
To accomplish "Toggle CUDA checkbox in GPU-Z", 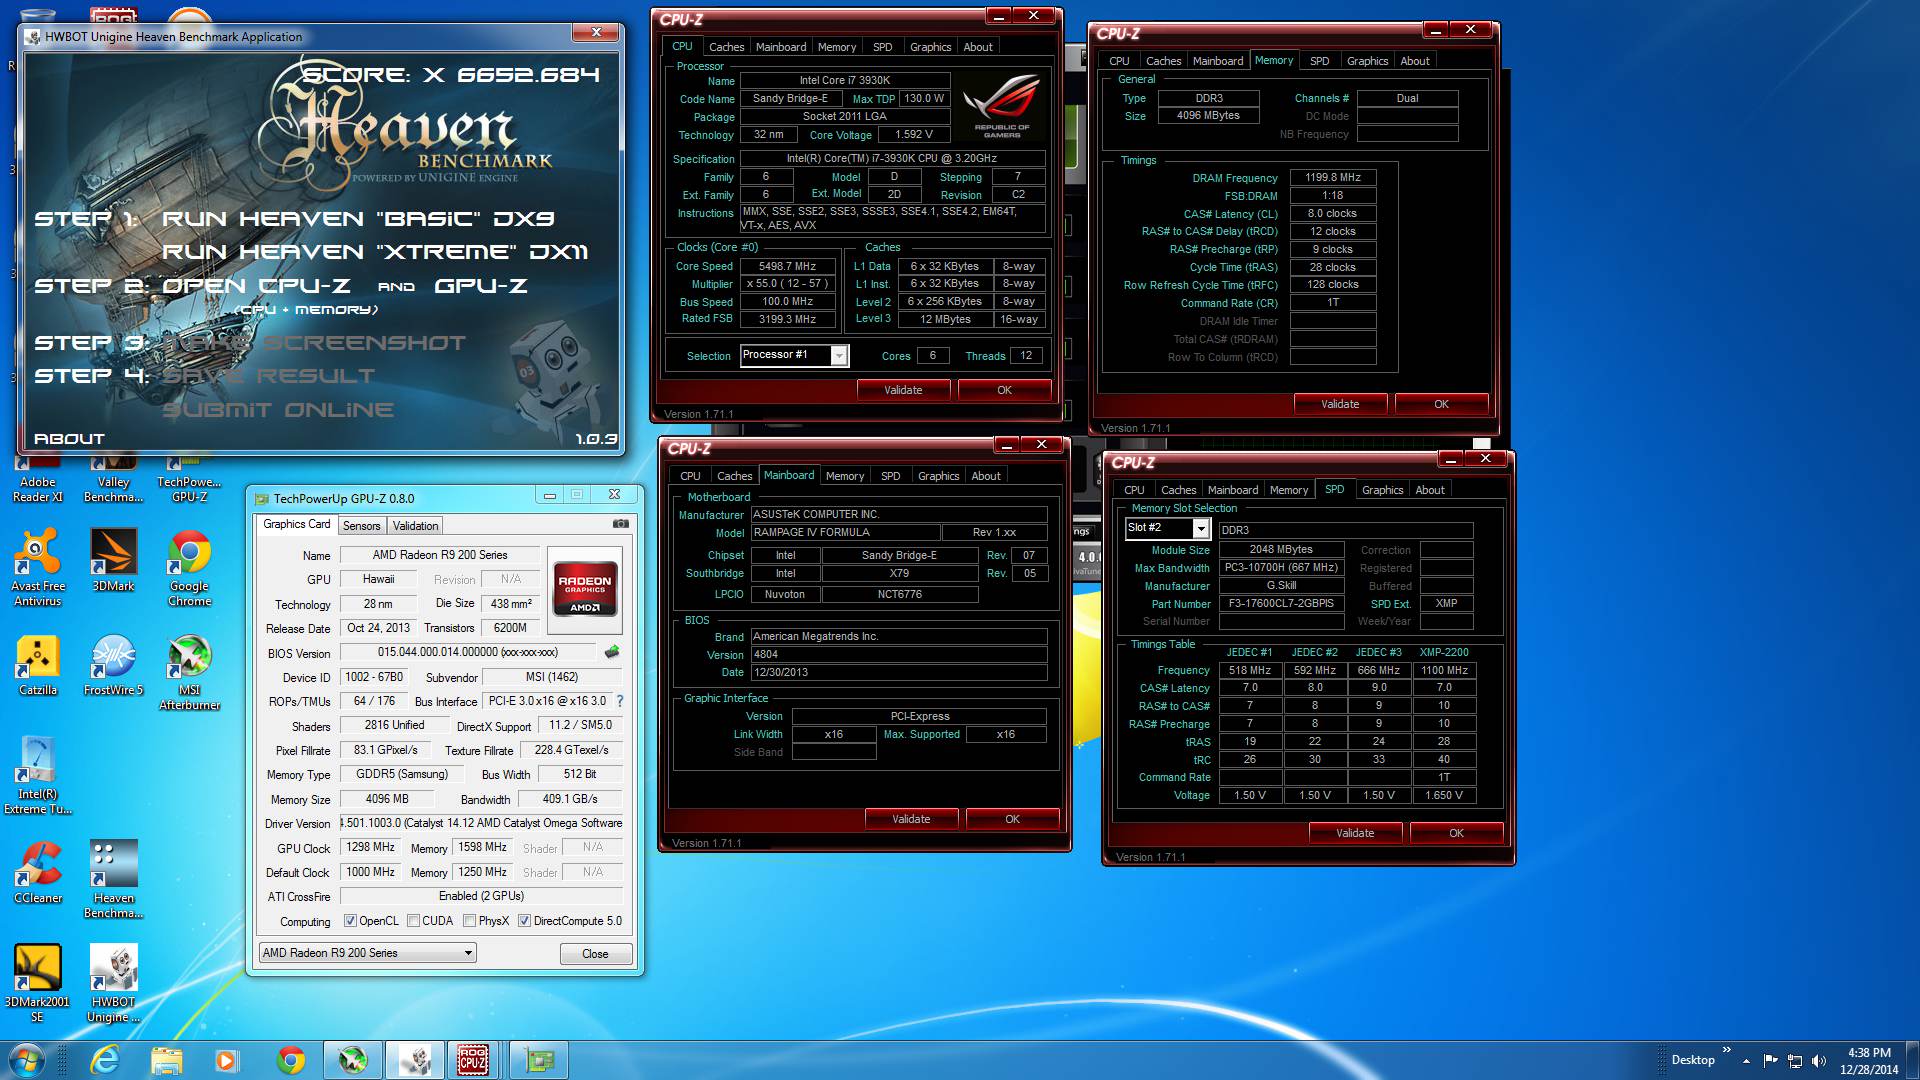I will point(413,921).
